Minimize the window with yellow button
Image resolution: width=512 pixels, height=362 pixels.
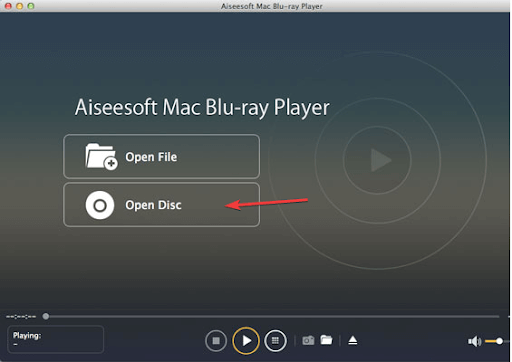pos(19,6)
